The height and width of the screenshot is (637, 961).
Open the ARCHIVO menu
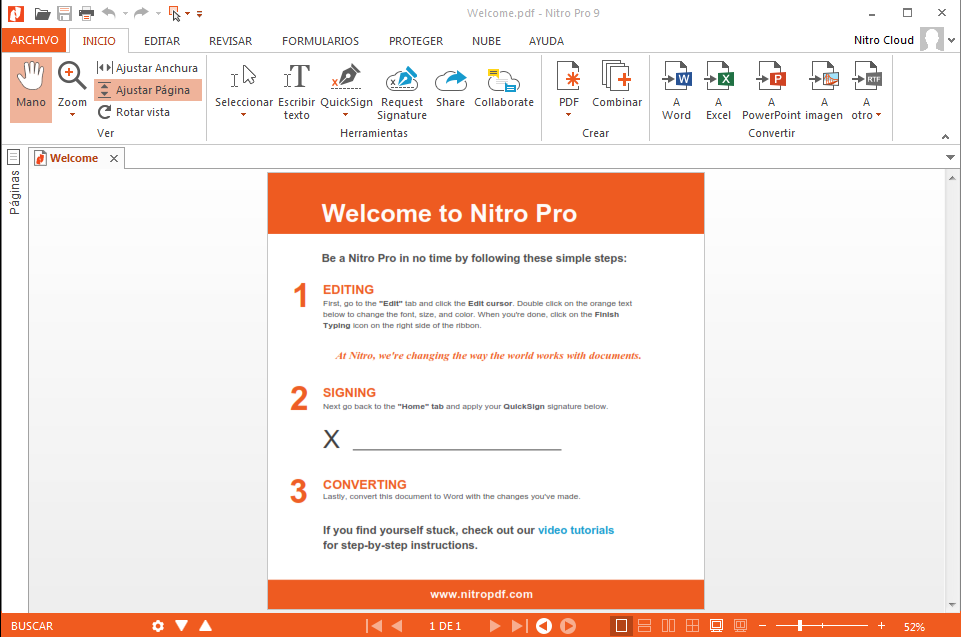[34, 40]
